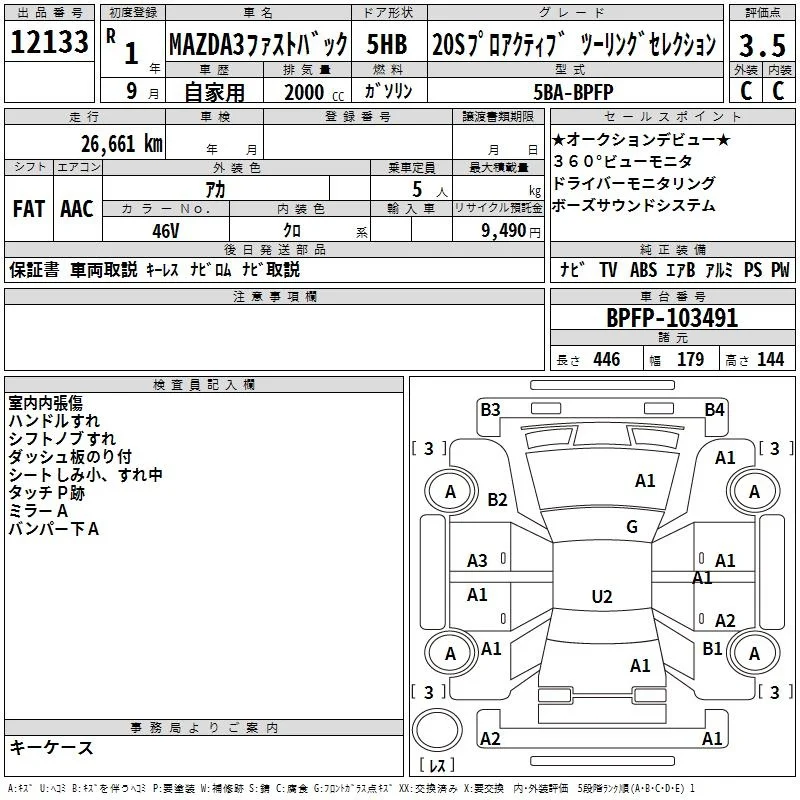Select chassis number BPFP-103491

[x=672, y=318]
